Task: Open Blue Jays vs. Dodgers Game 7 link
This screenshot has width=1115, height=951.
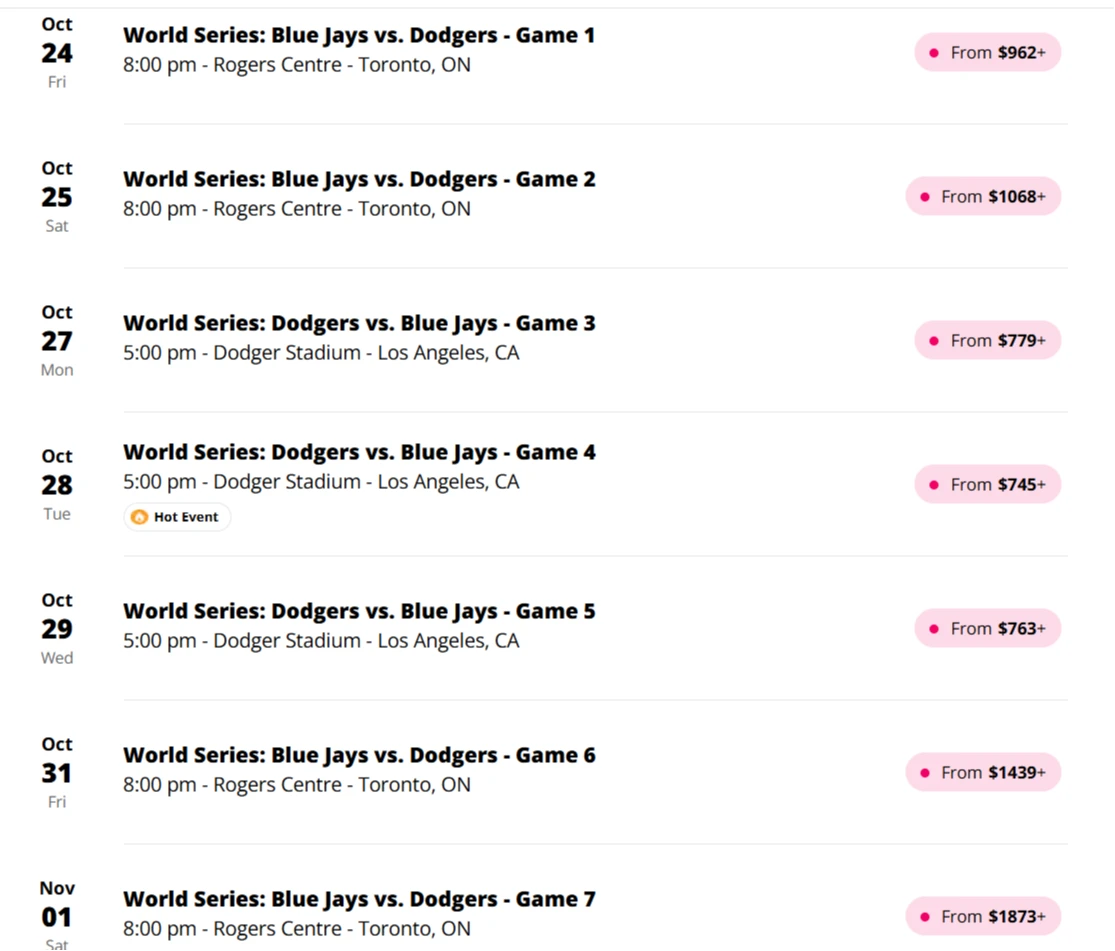Action: 359,900
